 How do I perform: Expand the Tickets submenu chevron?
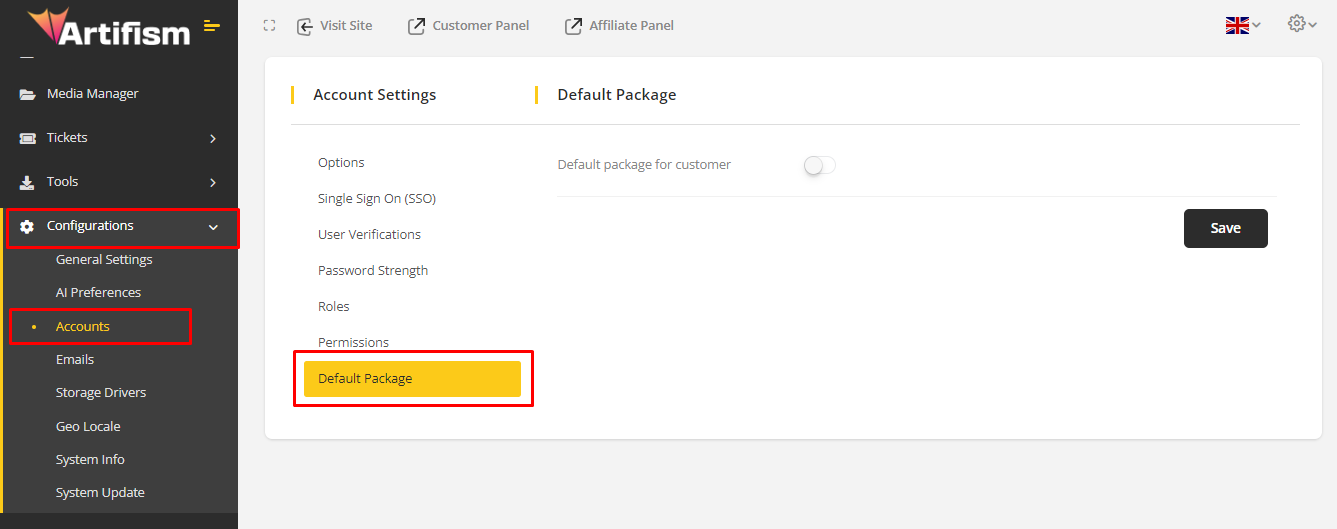[x=213, y=138]
